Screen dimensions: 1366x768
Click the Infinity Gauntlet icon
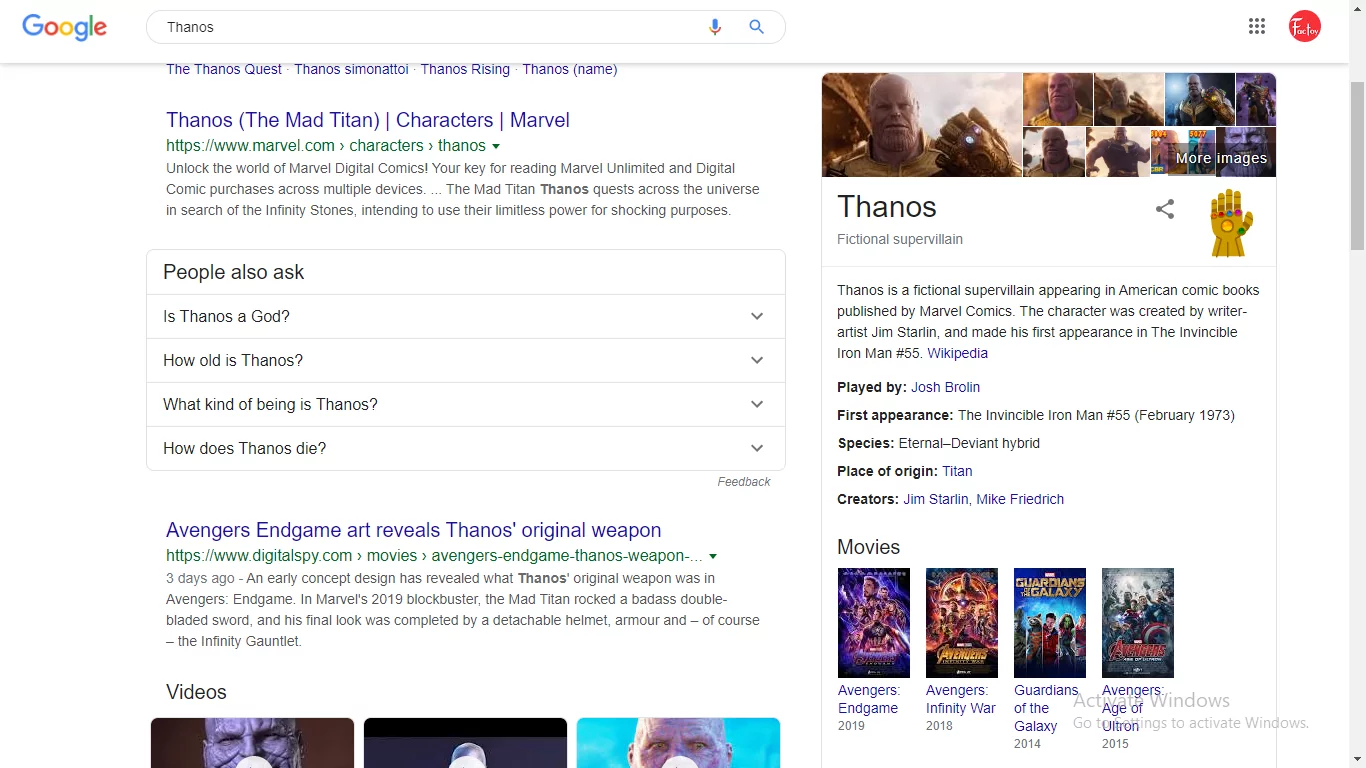[1231, 223]
